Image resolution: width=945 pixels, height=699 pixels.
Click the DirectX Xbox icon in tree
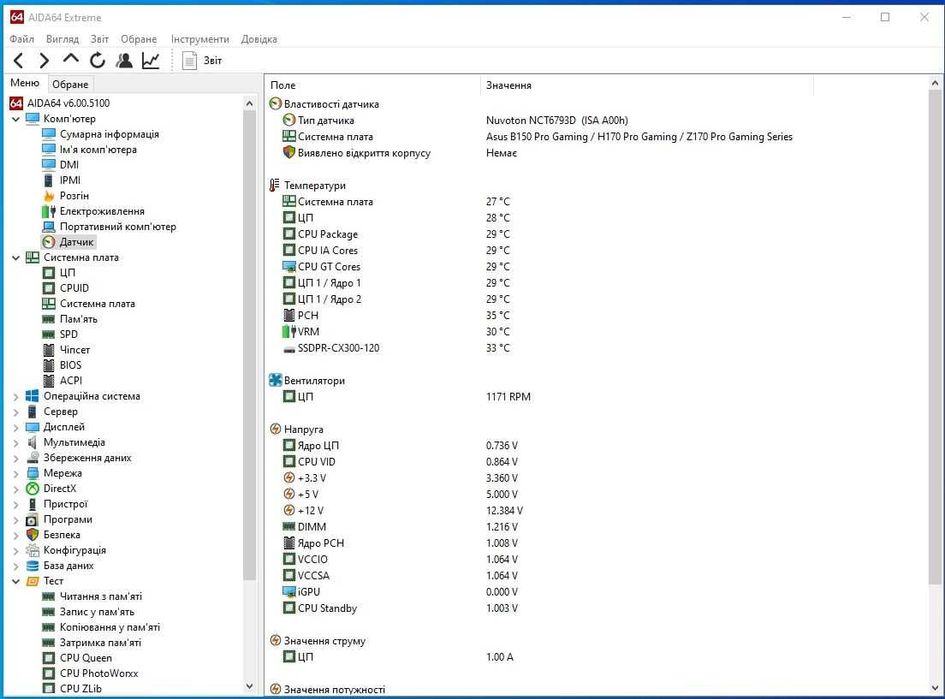click(x=33, y=489)
